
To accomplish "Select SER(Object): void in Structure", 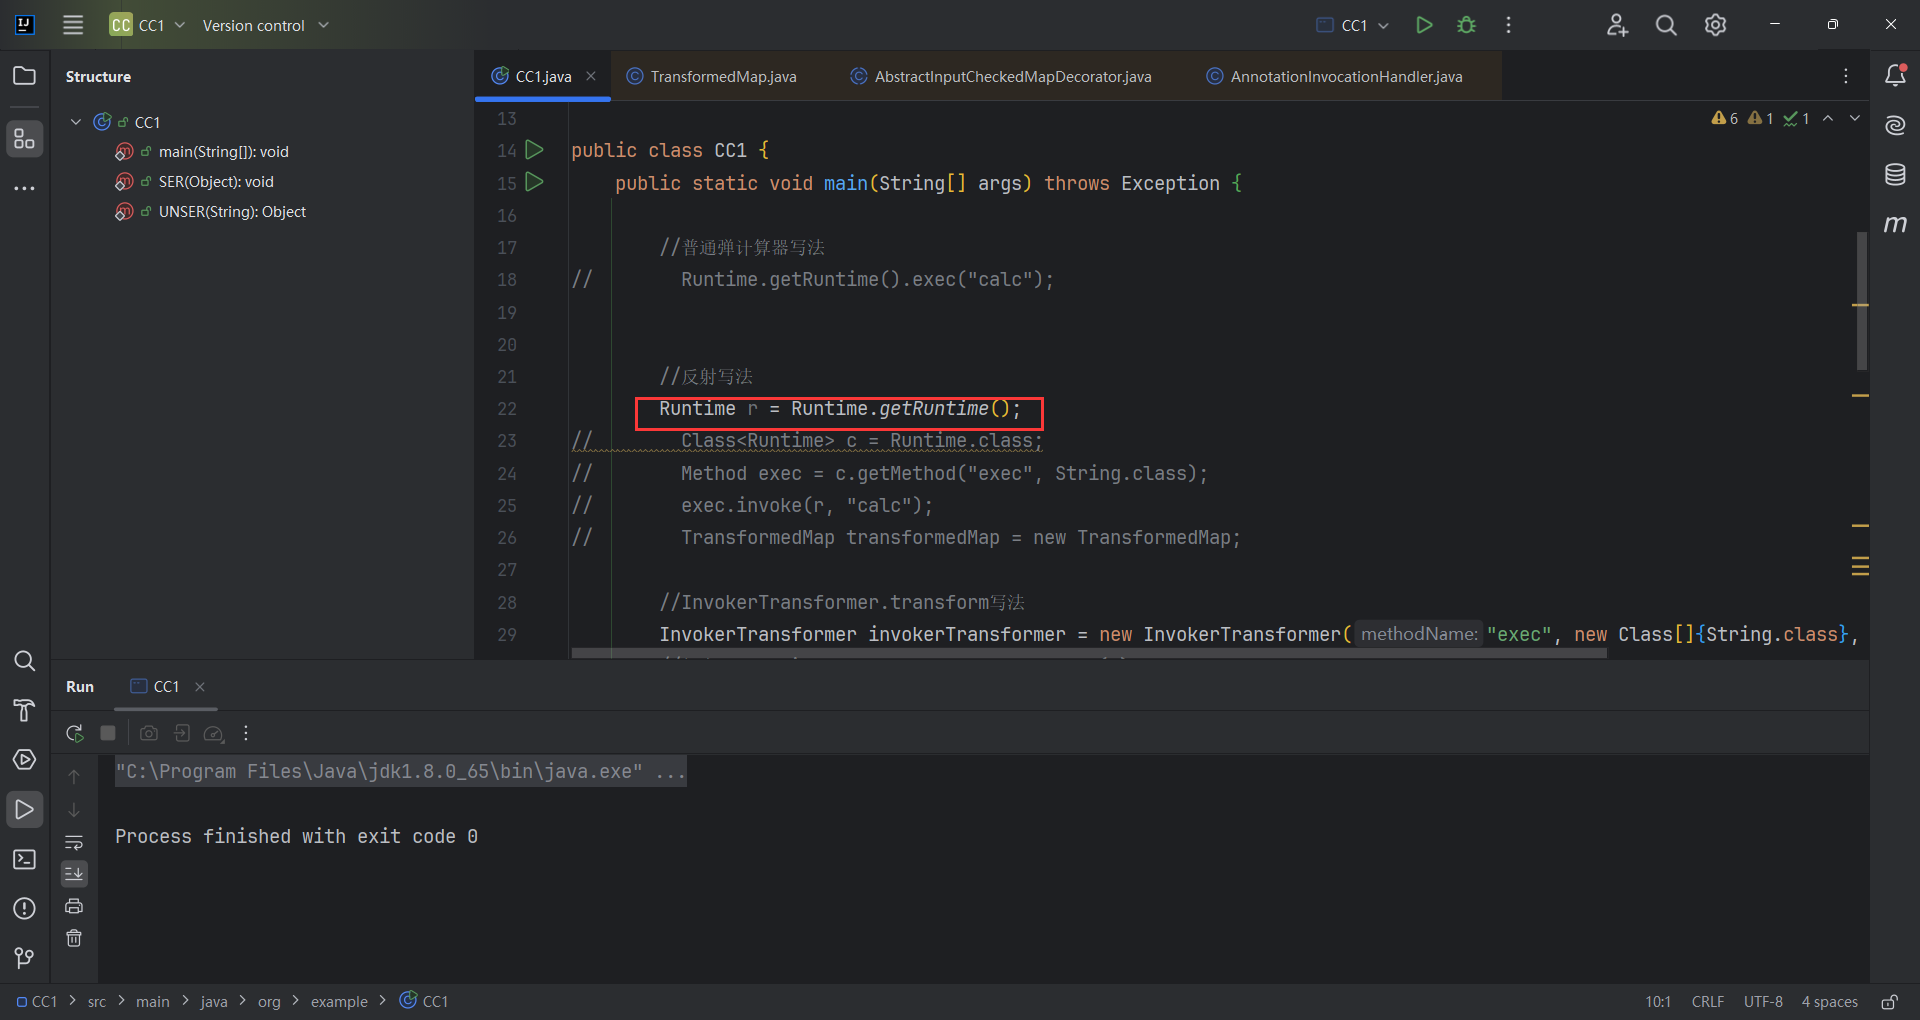I will click(x=216, y=182).
